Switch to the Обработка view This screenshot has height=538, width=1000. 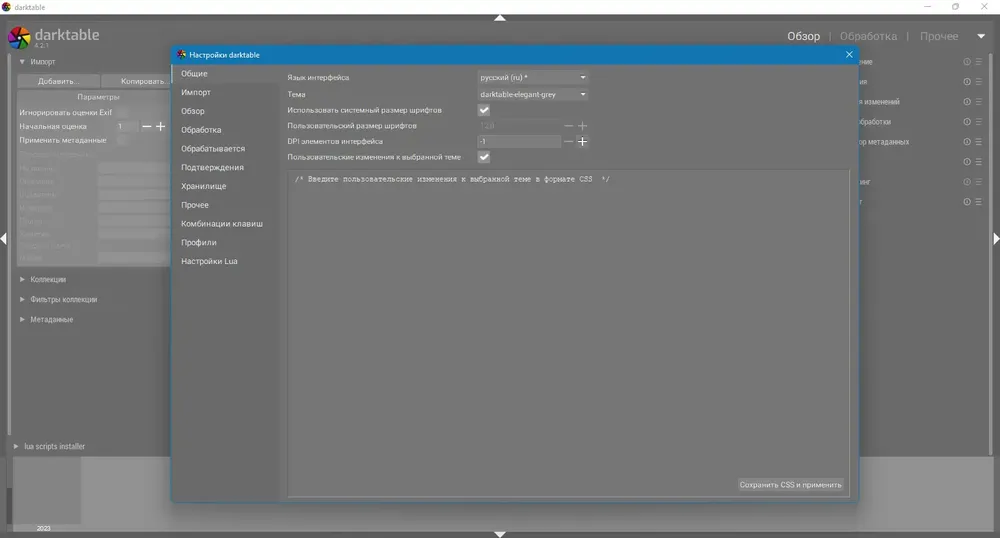point(868,36)
